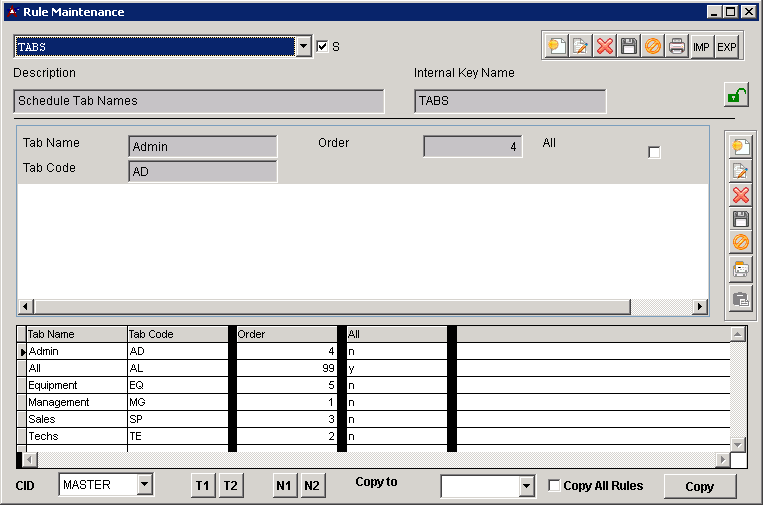Click the N1 button
The image size is (763, 505).
click(284, 486)
